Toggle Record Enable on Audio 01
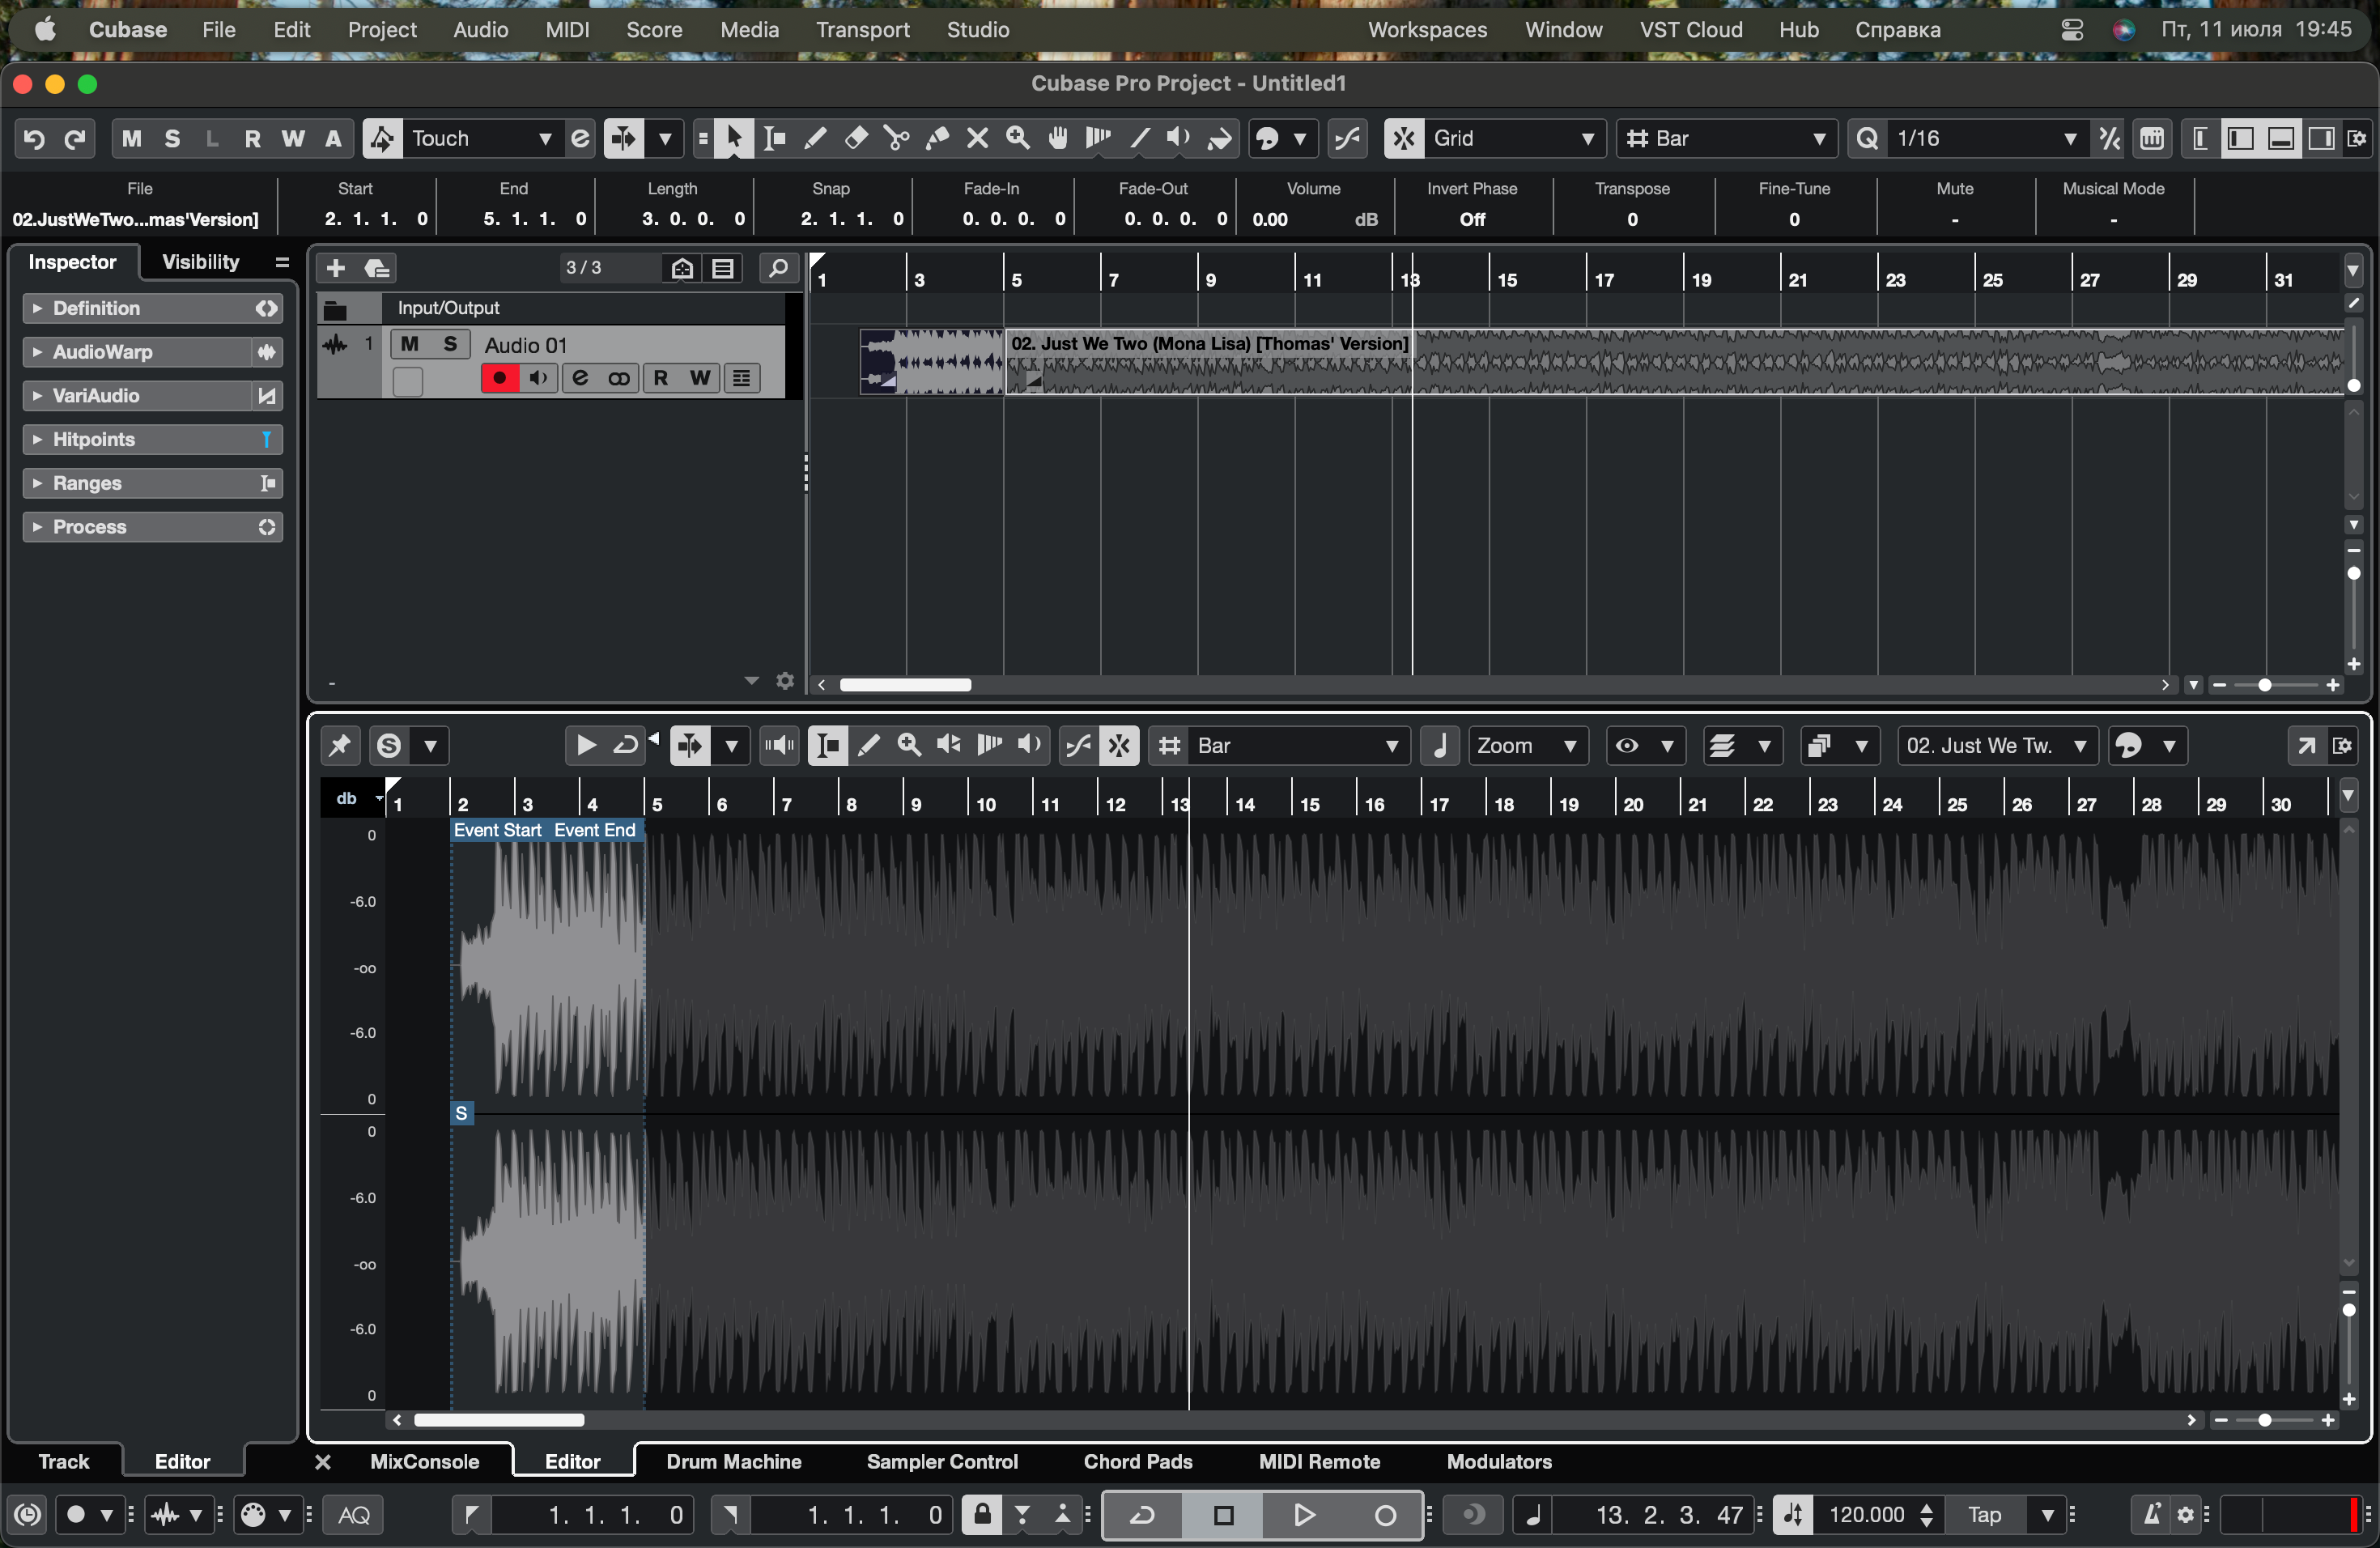 pyautogui.click(x=499, y=378)
